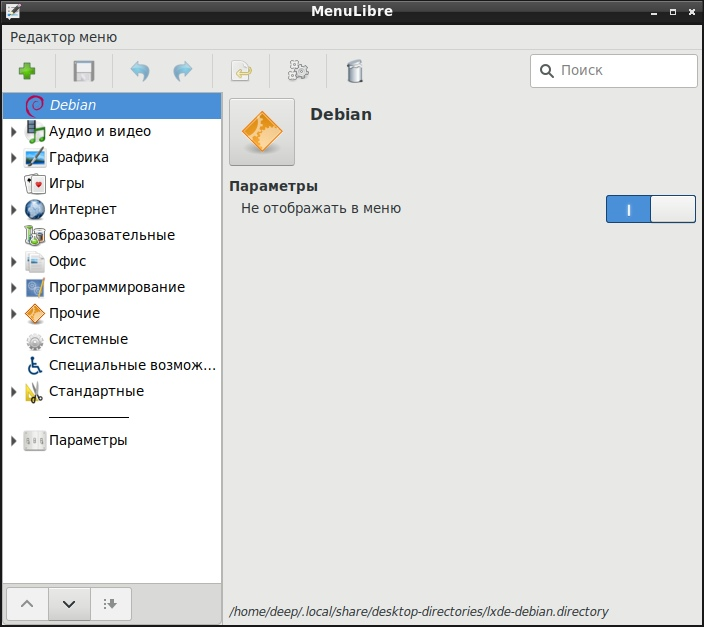Expand the Прочие category arrow

13,314
